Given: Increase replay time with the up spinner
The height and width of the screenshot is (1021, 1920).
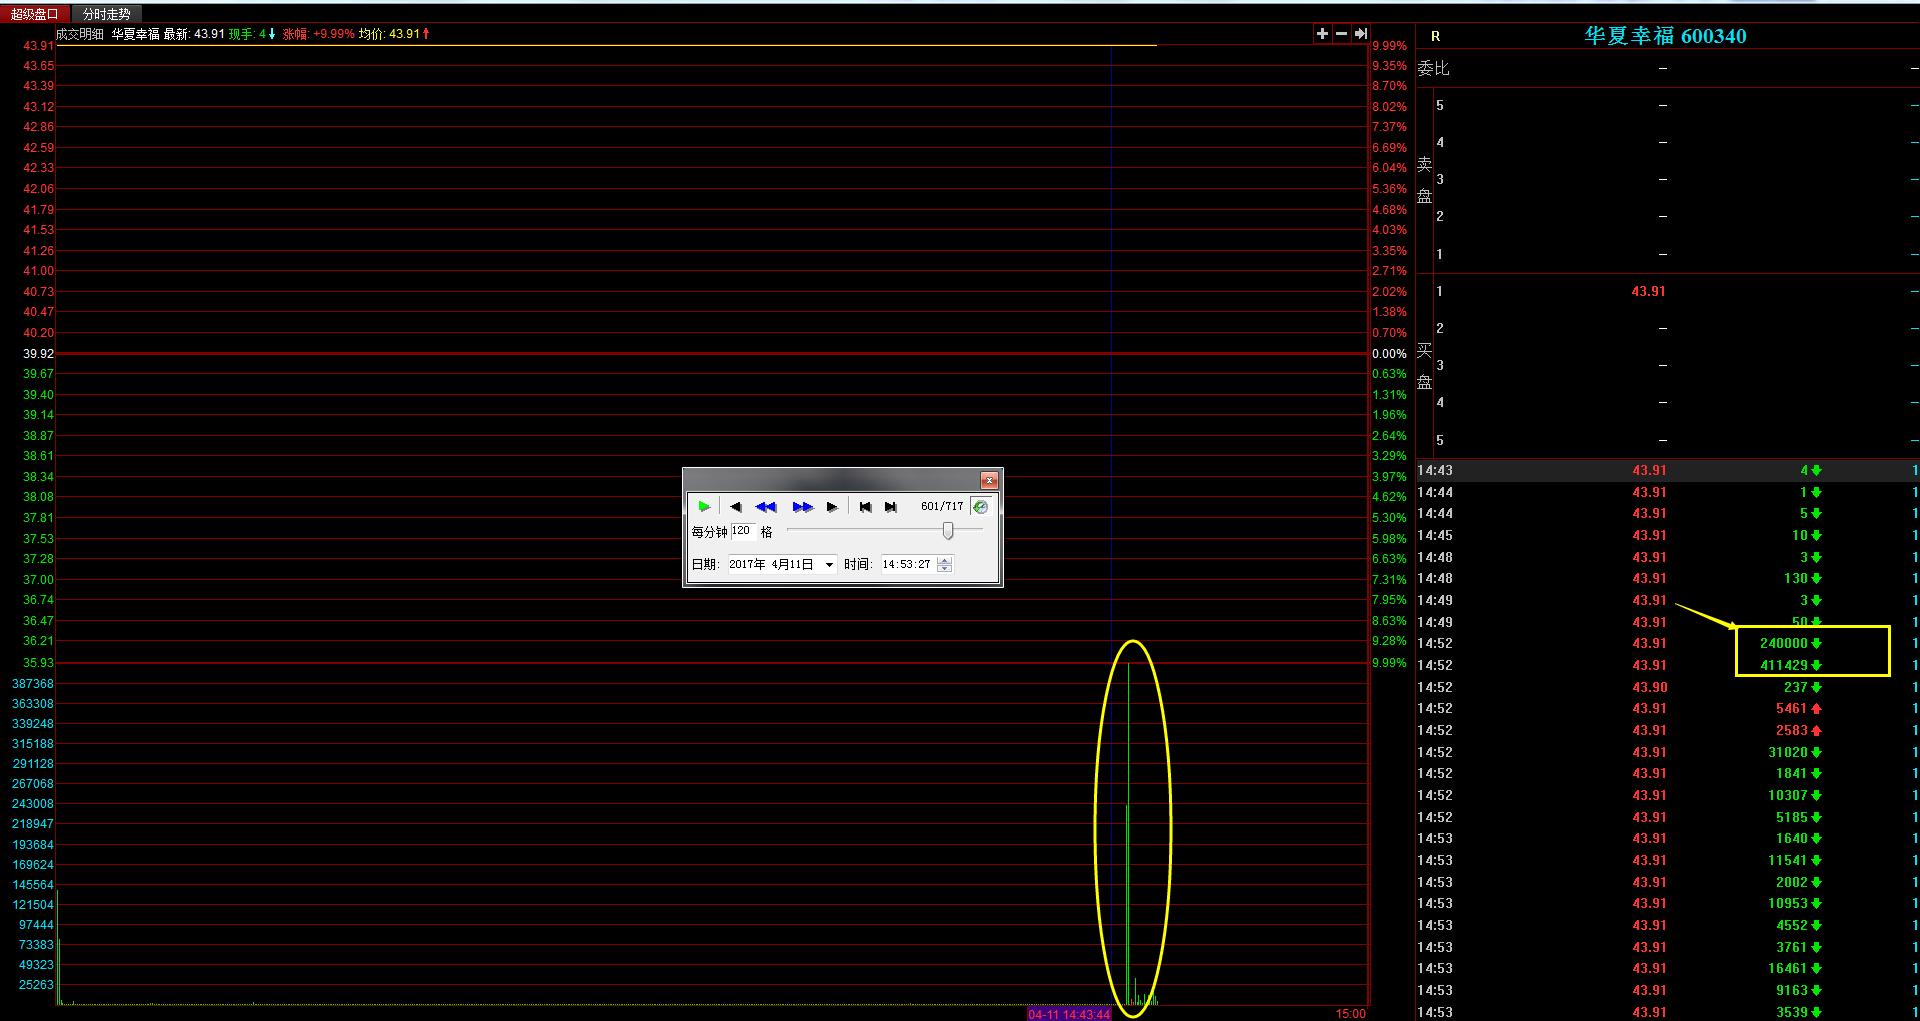Looking at the screenshot, I should click(x=945, y=560).
